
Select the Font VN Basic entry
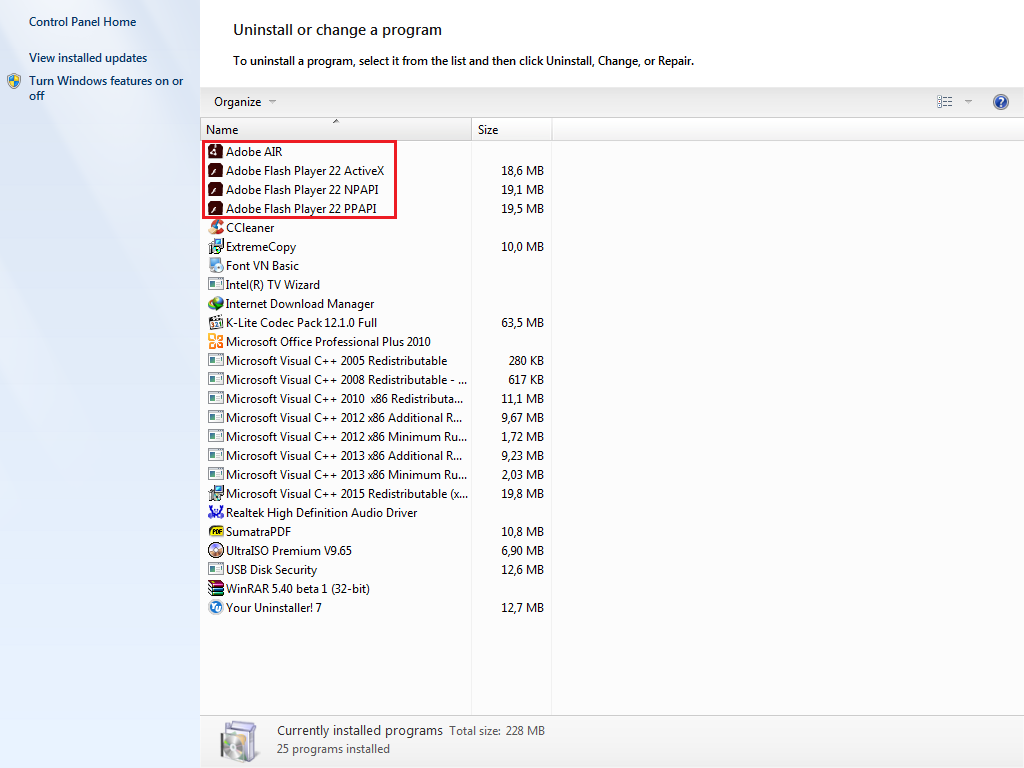click(262, 266)
